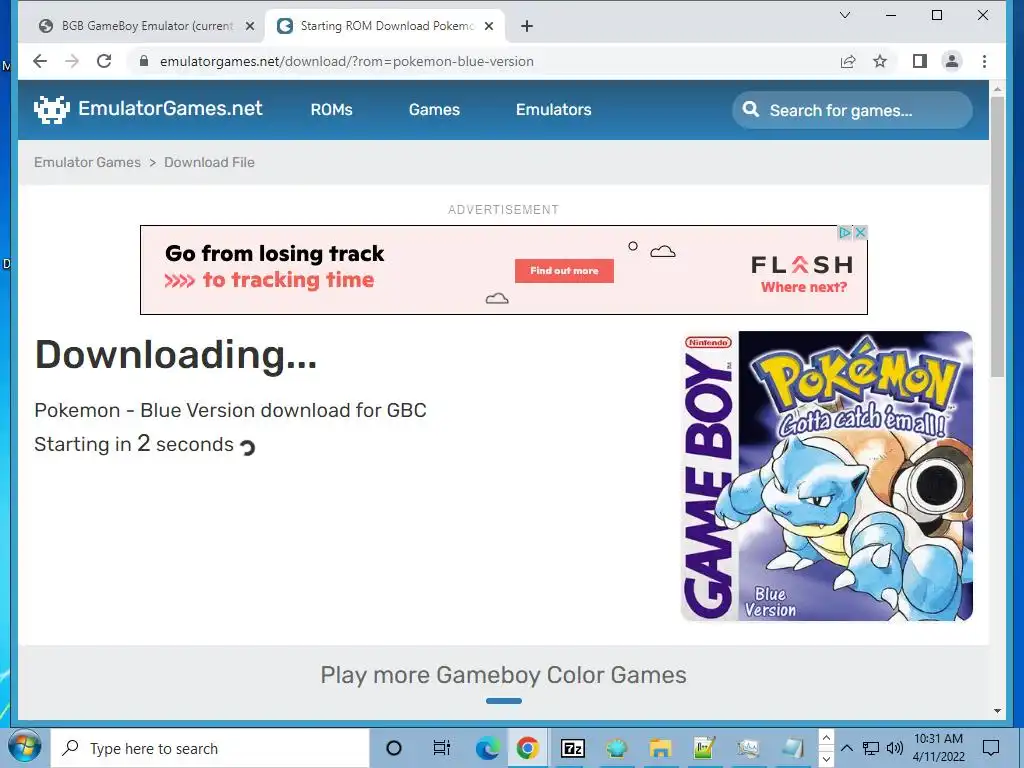Open the ROMs menu
1024x768 pixels.
[x=331, y=110]
